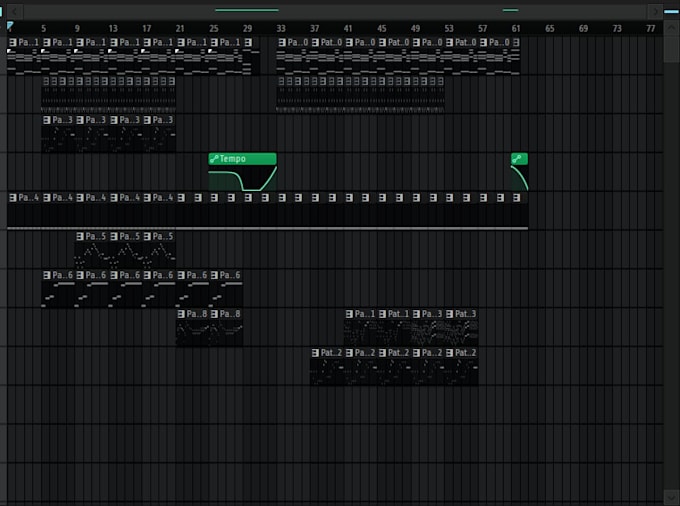Select the Pa..4 clip title at bar 17

pos(163,198)
